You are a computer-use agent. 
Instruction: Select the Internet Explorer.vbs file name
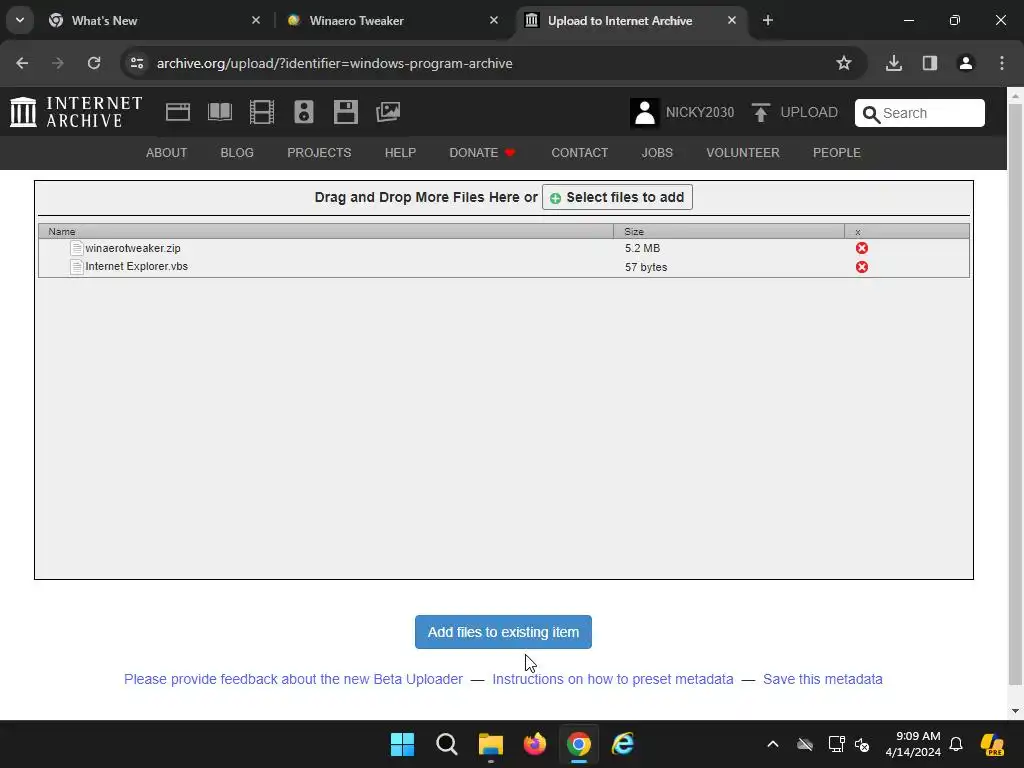coord(136,266)
